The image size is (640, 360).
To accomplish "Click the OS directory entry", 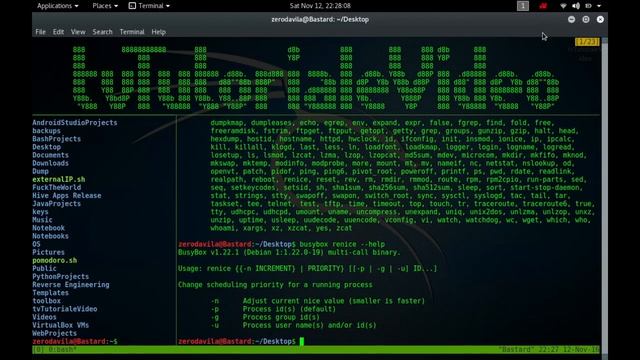I will pos(36,244).
